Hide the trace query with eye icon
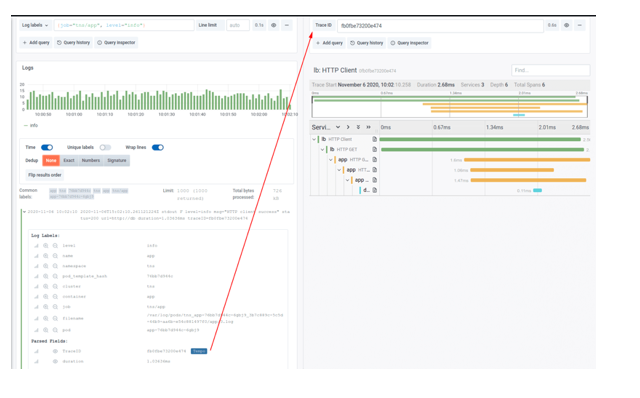640x398 pixels. (x=567, y=25)
